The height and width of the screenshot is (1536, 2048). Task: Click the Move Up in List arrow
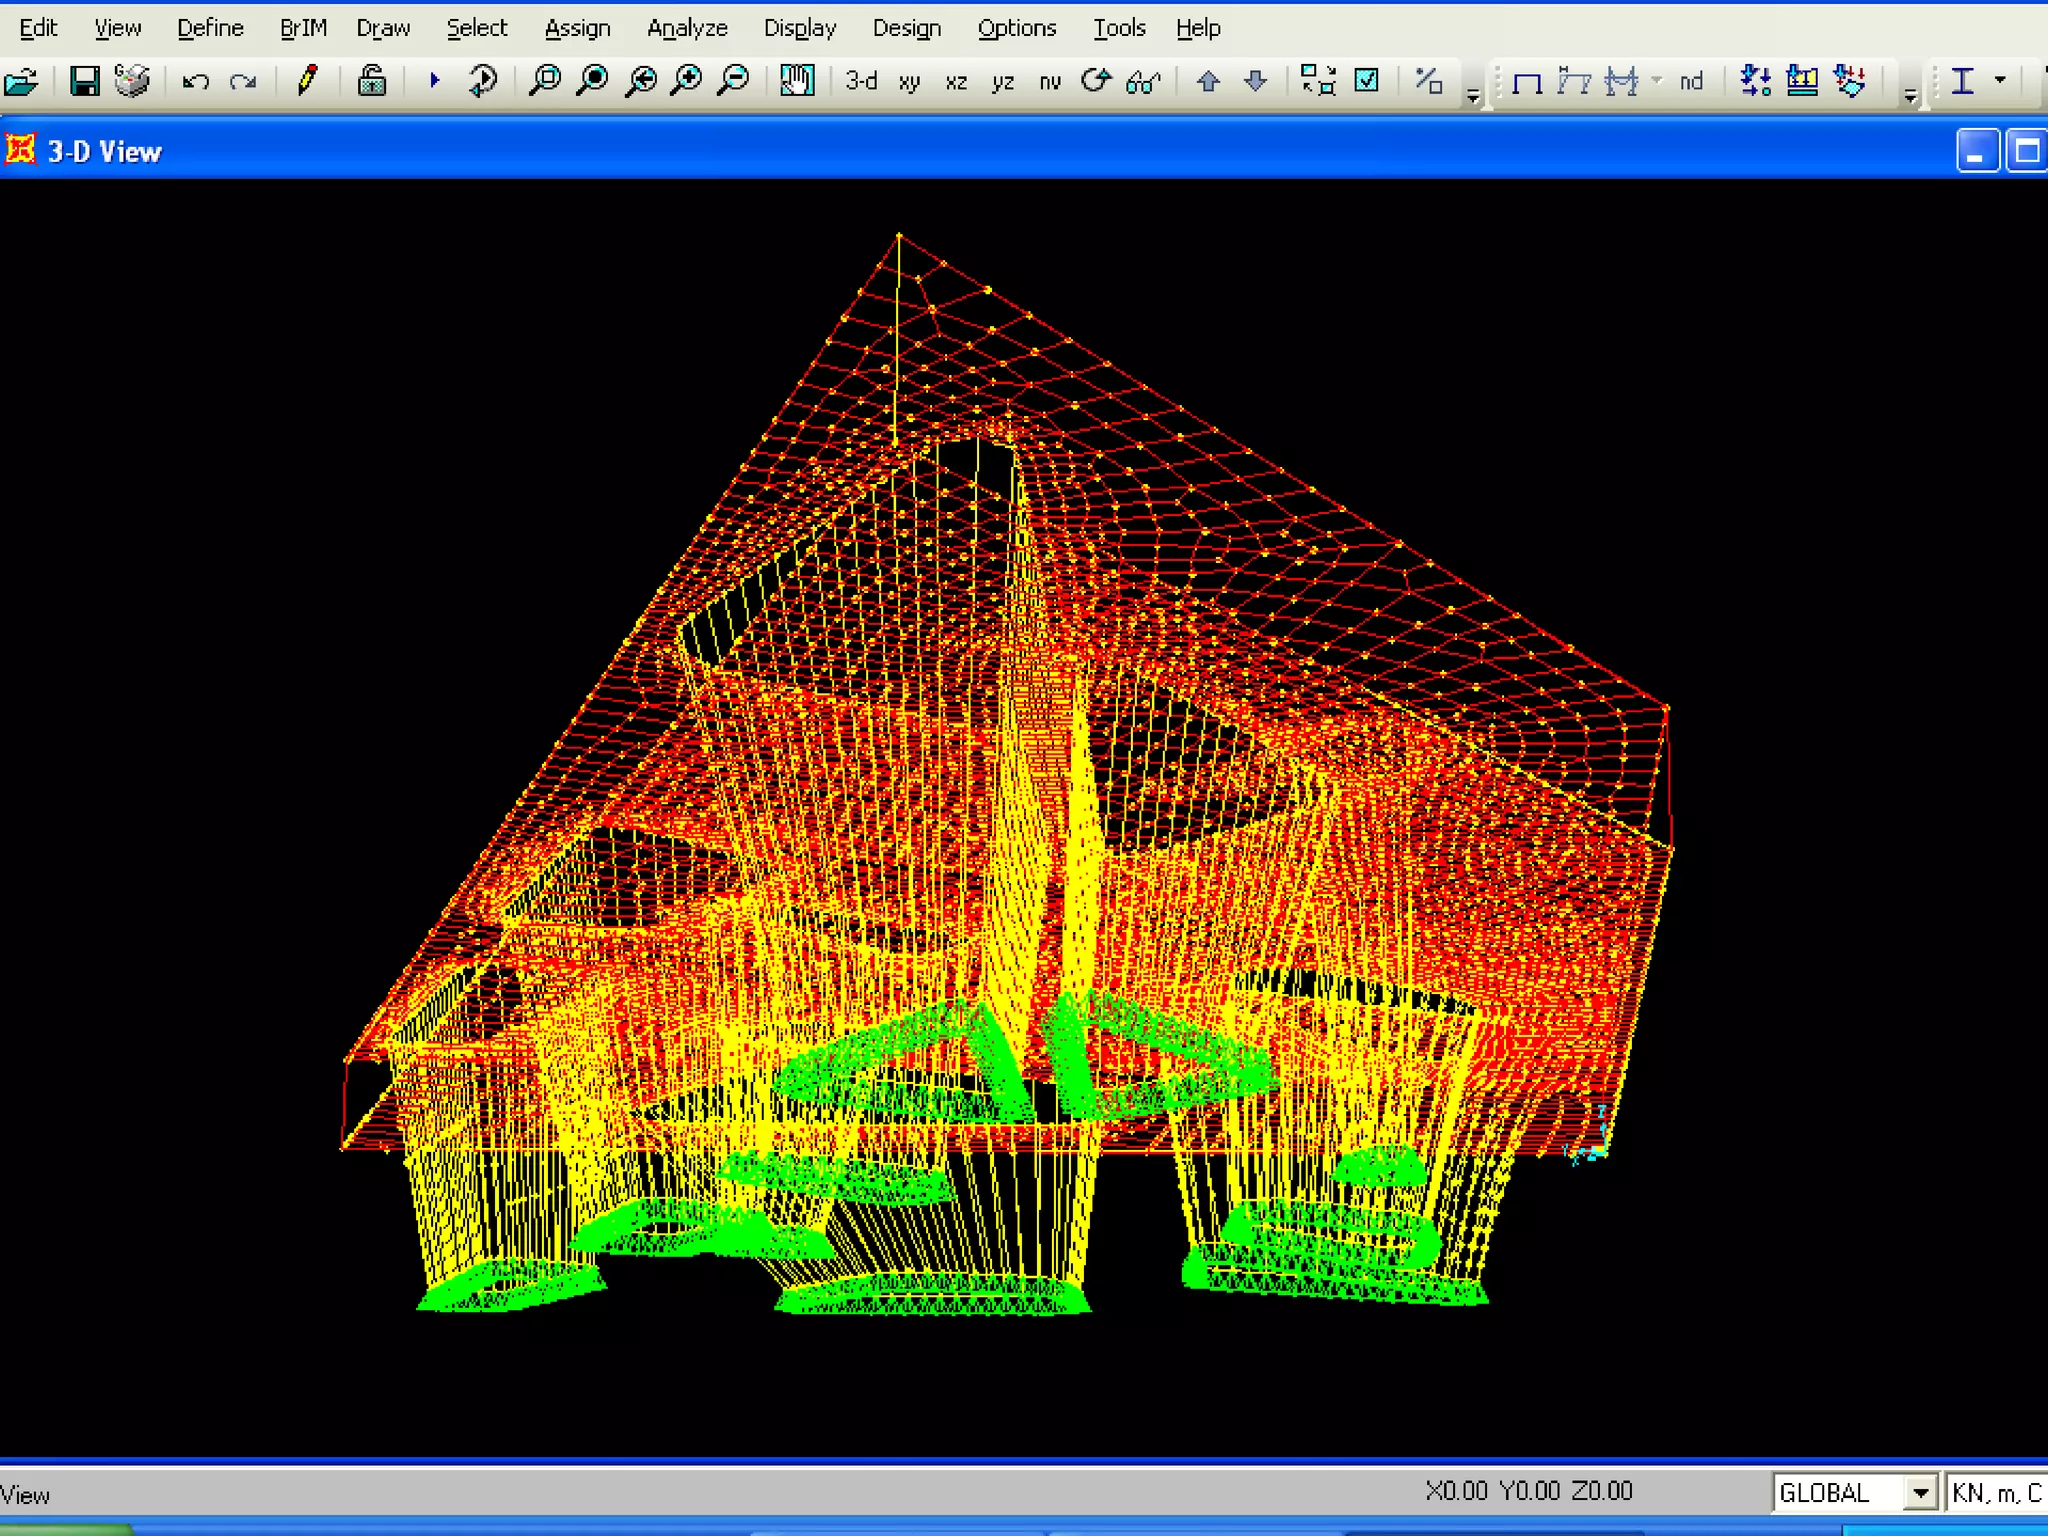point(1208,81)
